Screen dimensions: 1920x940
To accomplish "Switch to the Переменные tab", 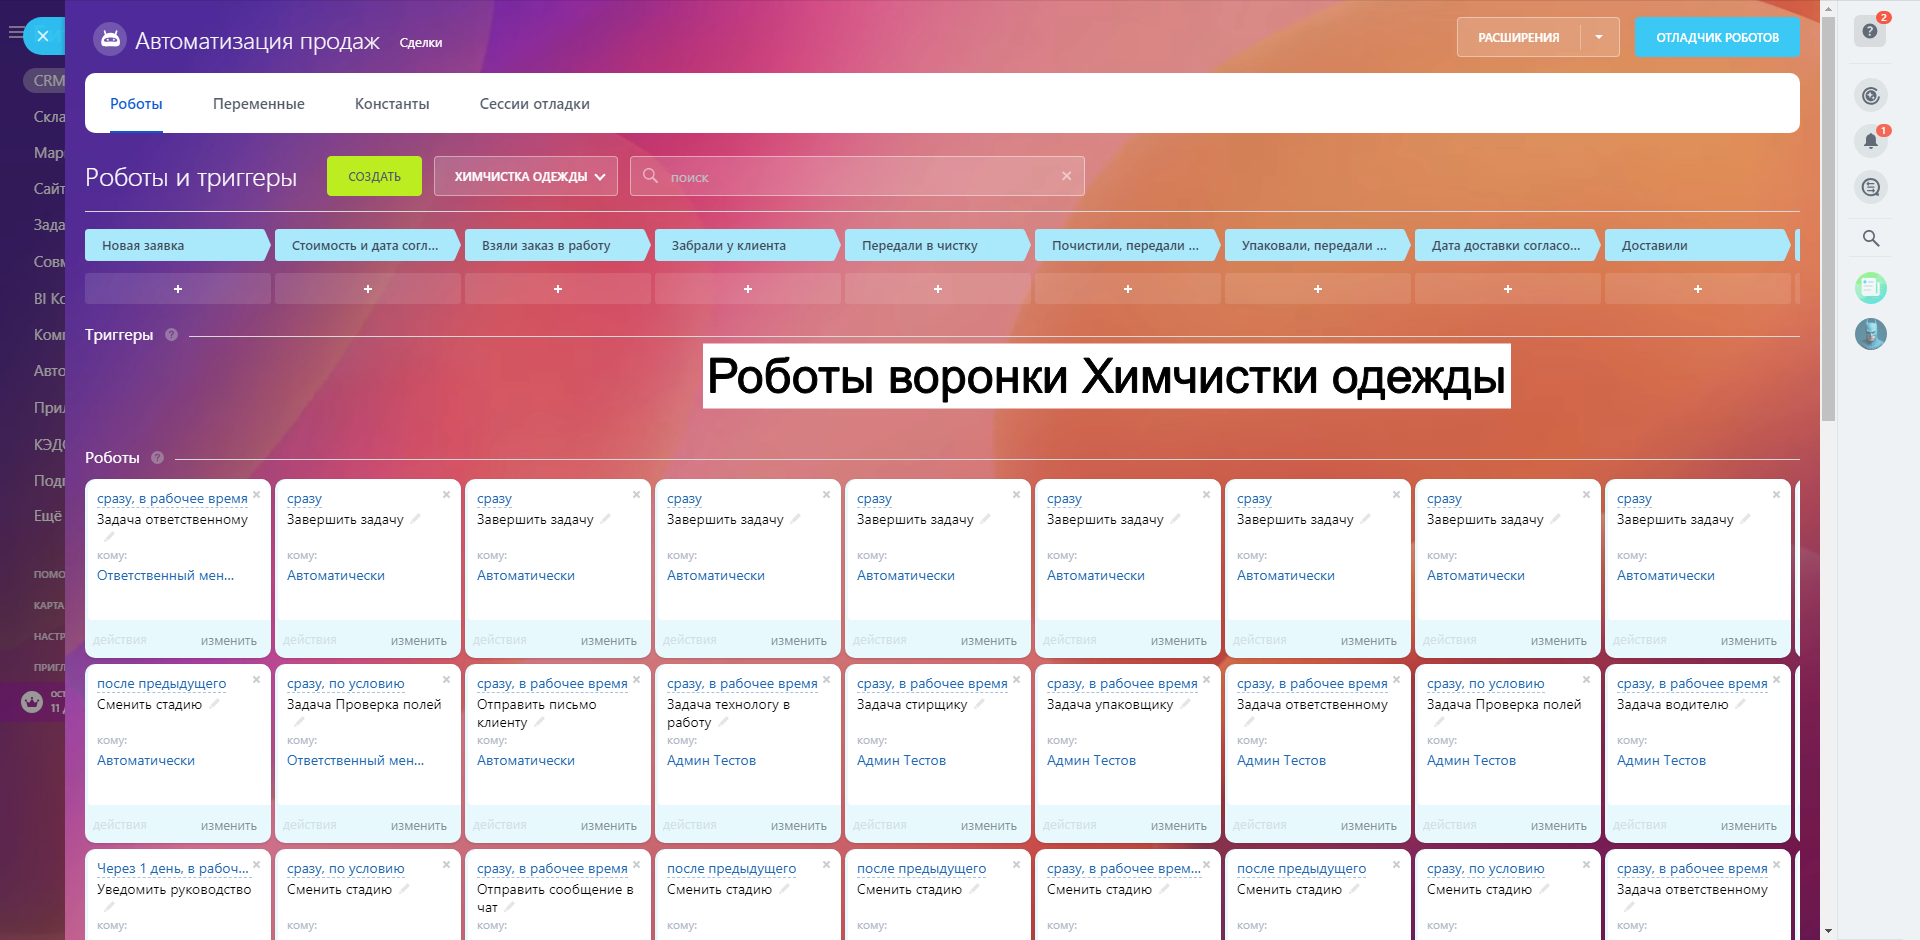I will point(258,104).
